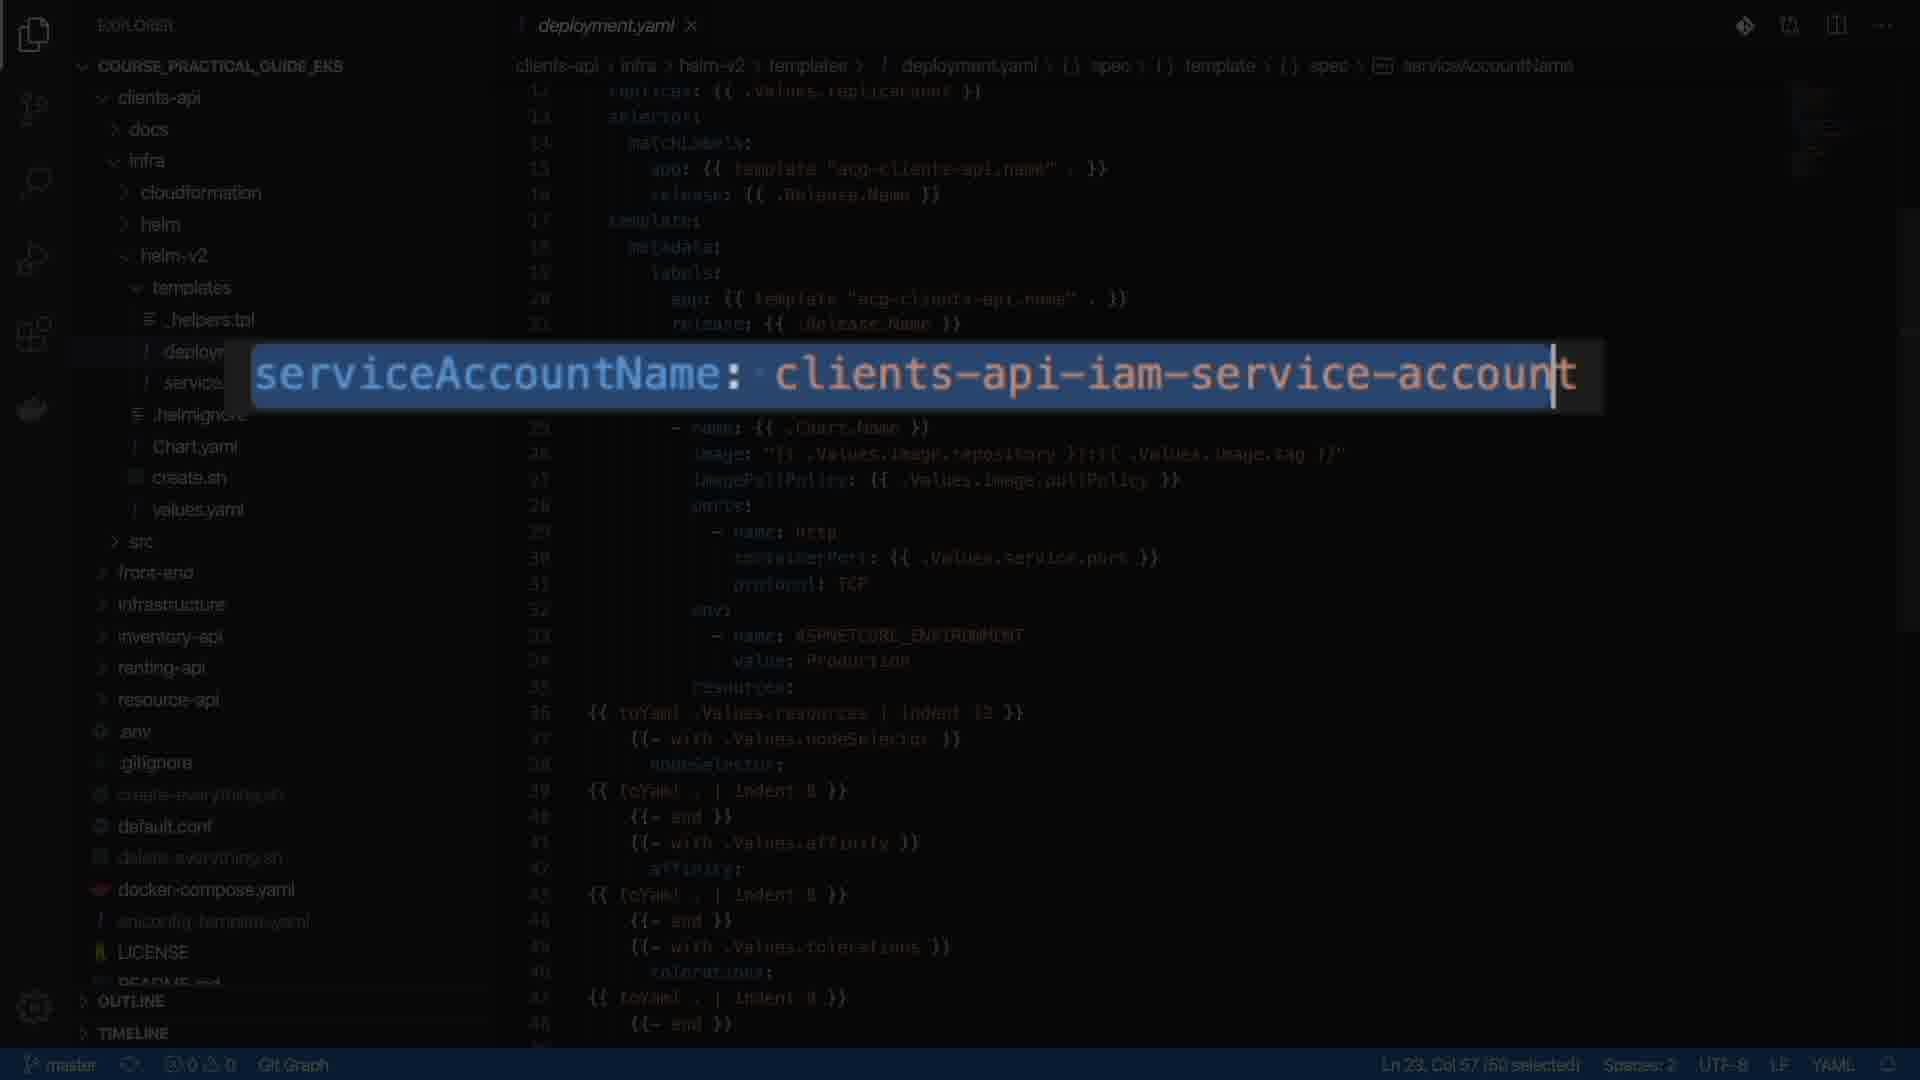Select the deployment.yaml editor tab
This screenshot has height=1080, width=1920.
(x=605, y=26)
